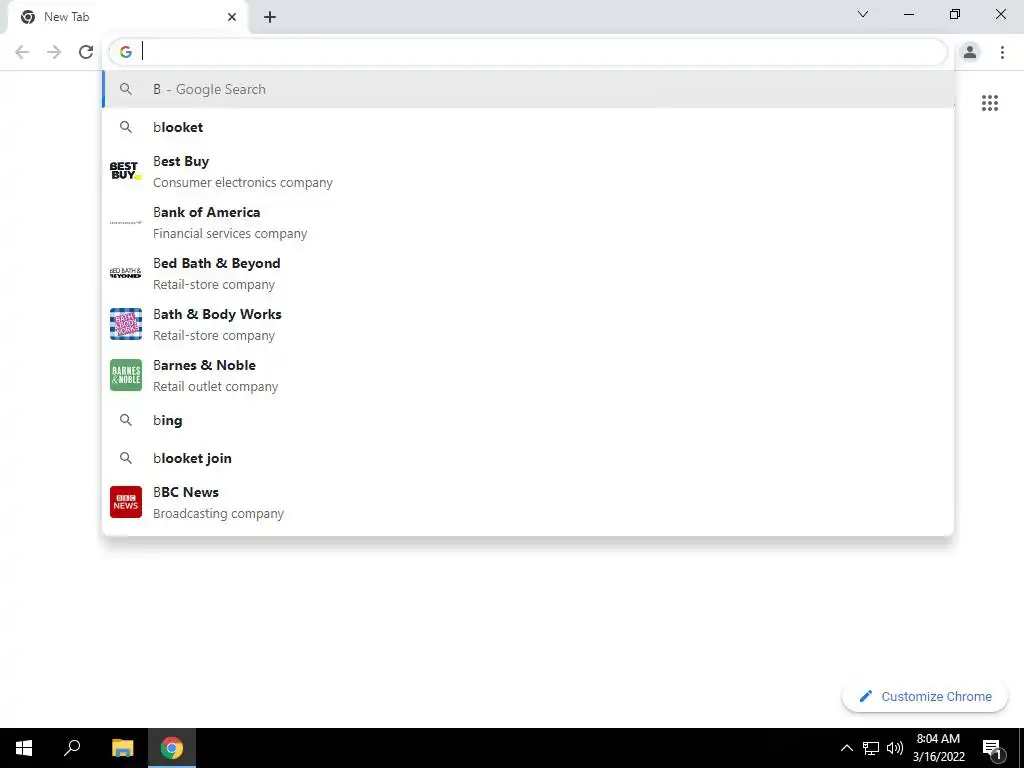This screenshot has height=768, width=1024.
Task: Minimize the Chrome window
Action: click(908, 14)
